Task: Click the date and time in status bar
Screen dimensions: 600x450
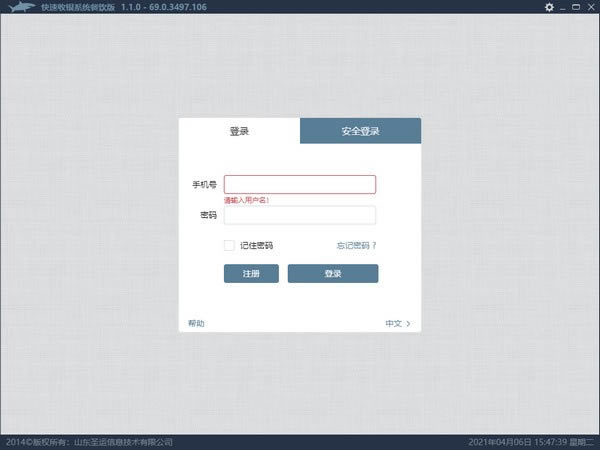Action: [x=531, y=442]
